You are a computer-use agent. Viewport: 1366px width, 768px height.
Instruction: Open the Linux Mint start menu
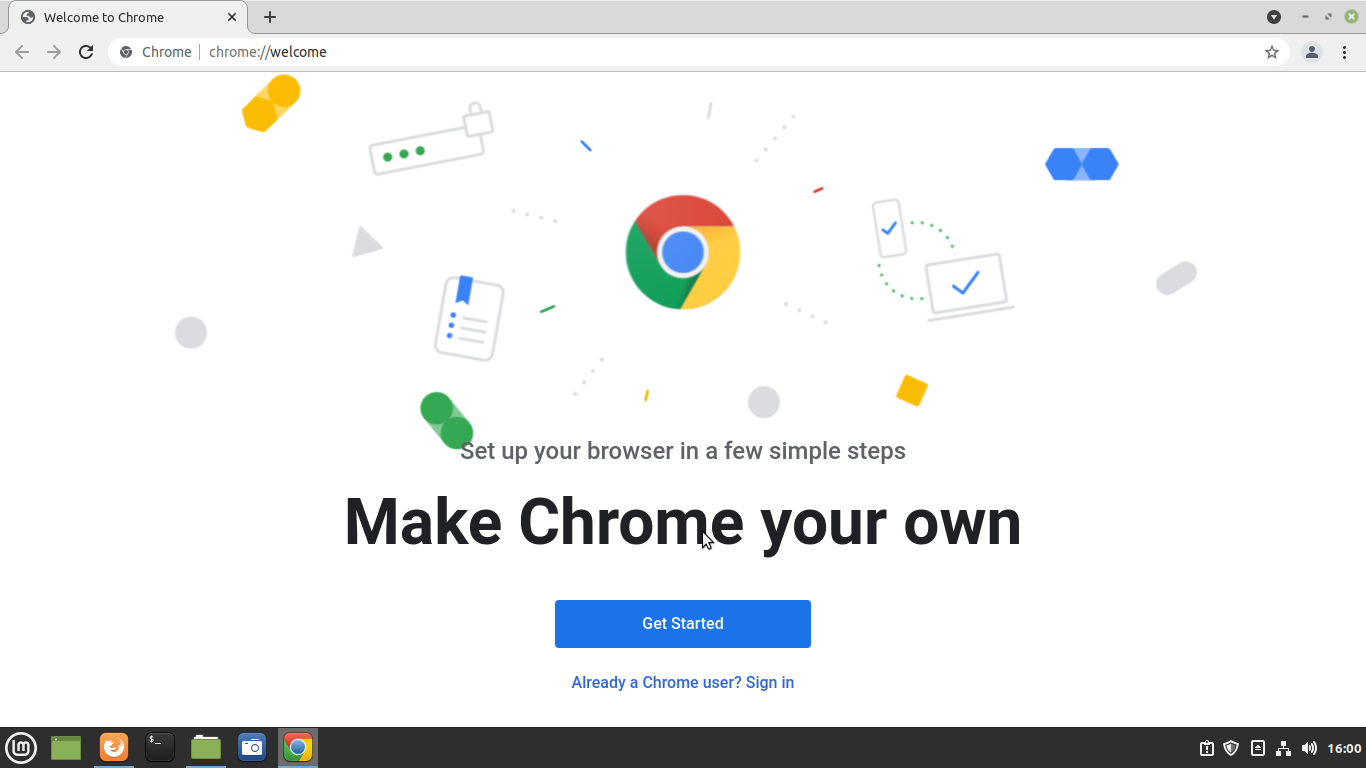point(21,747)
